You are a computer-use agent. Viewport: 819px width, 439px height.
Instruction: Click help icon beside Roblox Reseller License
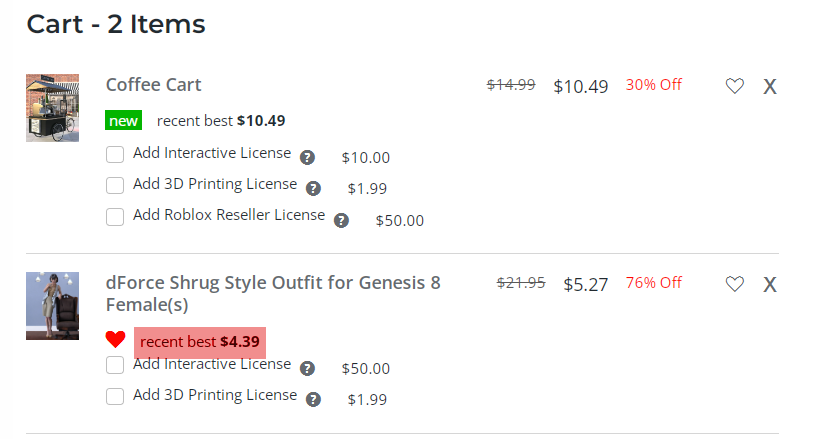[341, 220]
